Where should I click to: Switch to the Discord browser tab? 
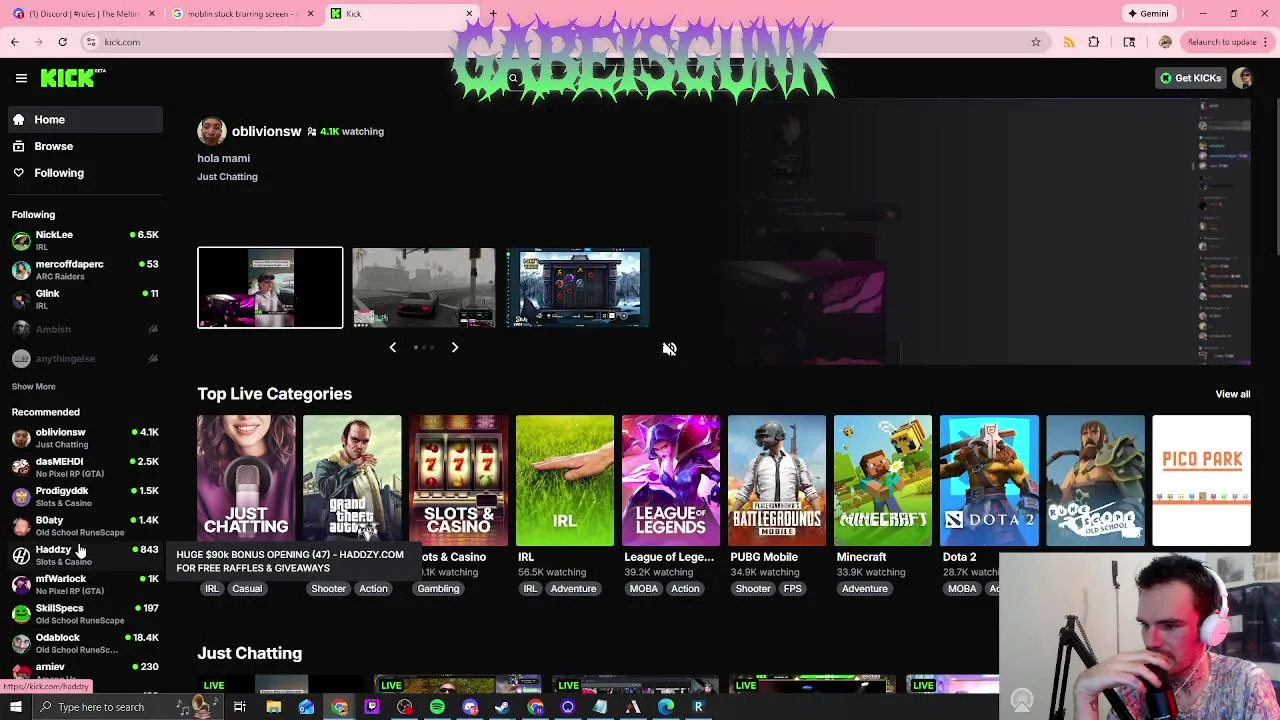(x=84, y=14)
